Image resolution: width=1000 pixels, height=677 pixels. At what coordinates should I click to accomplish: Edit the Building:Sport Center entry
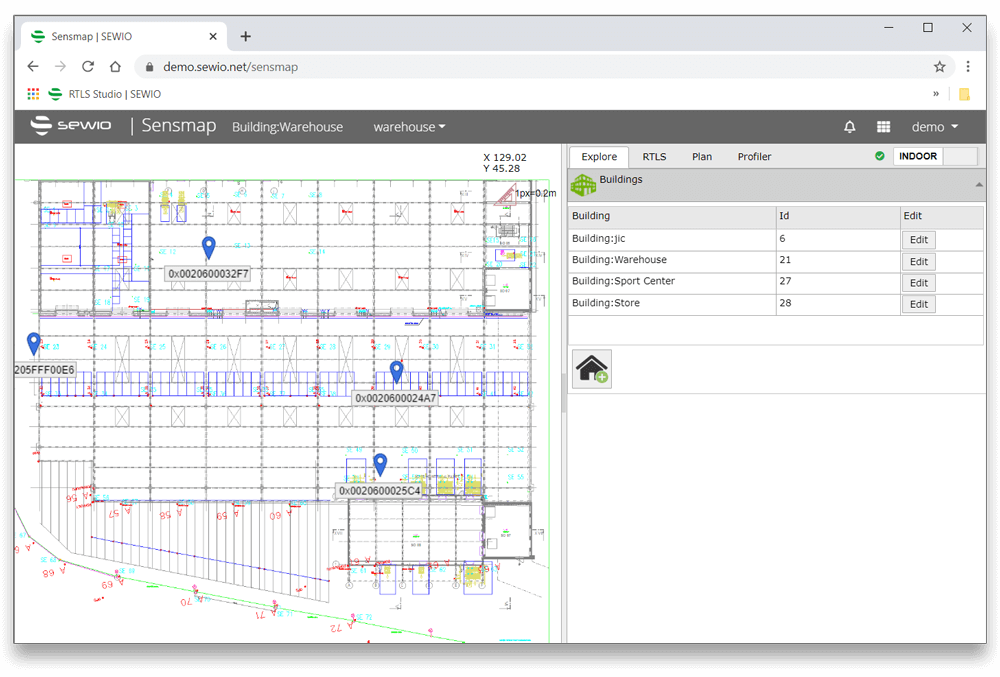918,282
